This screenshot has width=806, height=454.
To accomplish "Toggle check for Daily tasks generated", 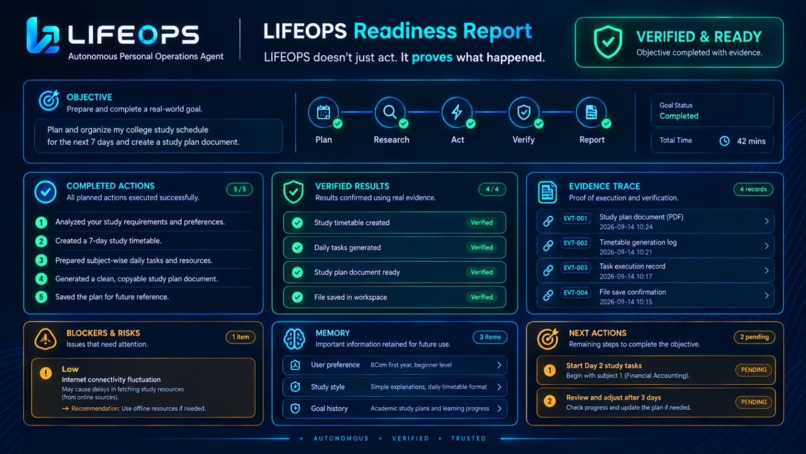I will tap(297, 247).
